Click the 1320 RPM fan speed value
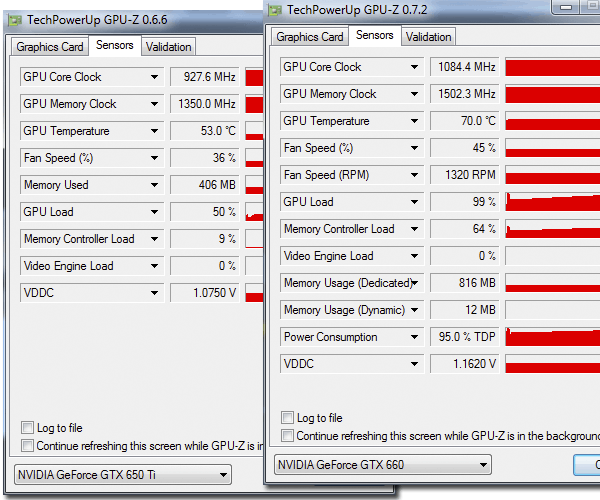Screen dimensions: 600x500 465,175
